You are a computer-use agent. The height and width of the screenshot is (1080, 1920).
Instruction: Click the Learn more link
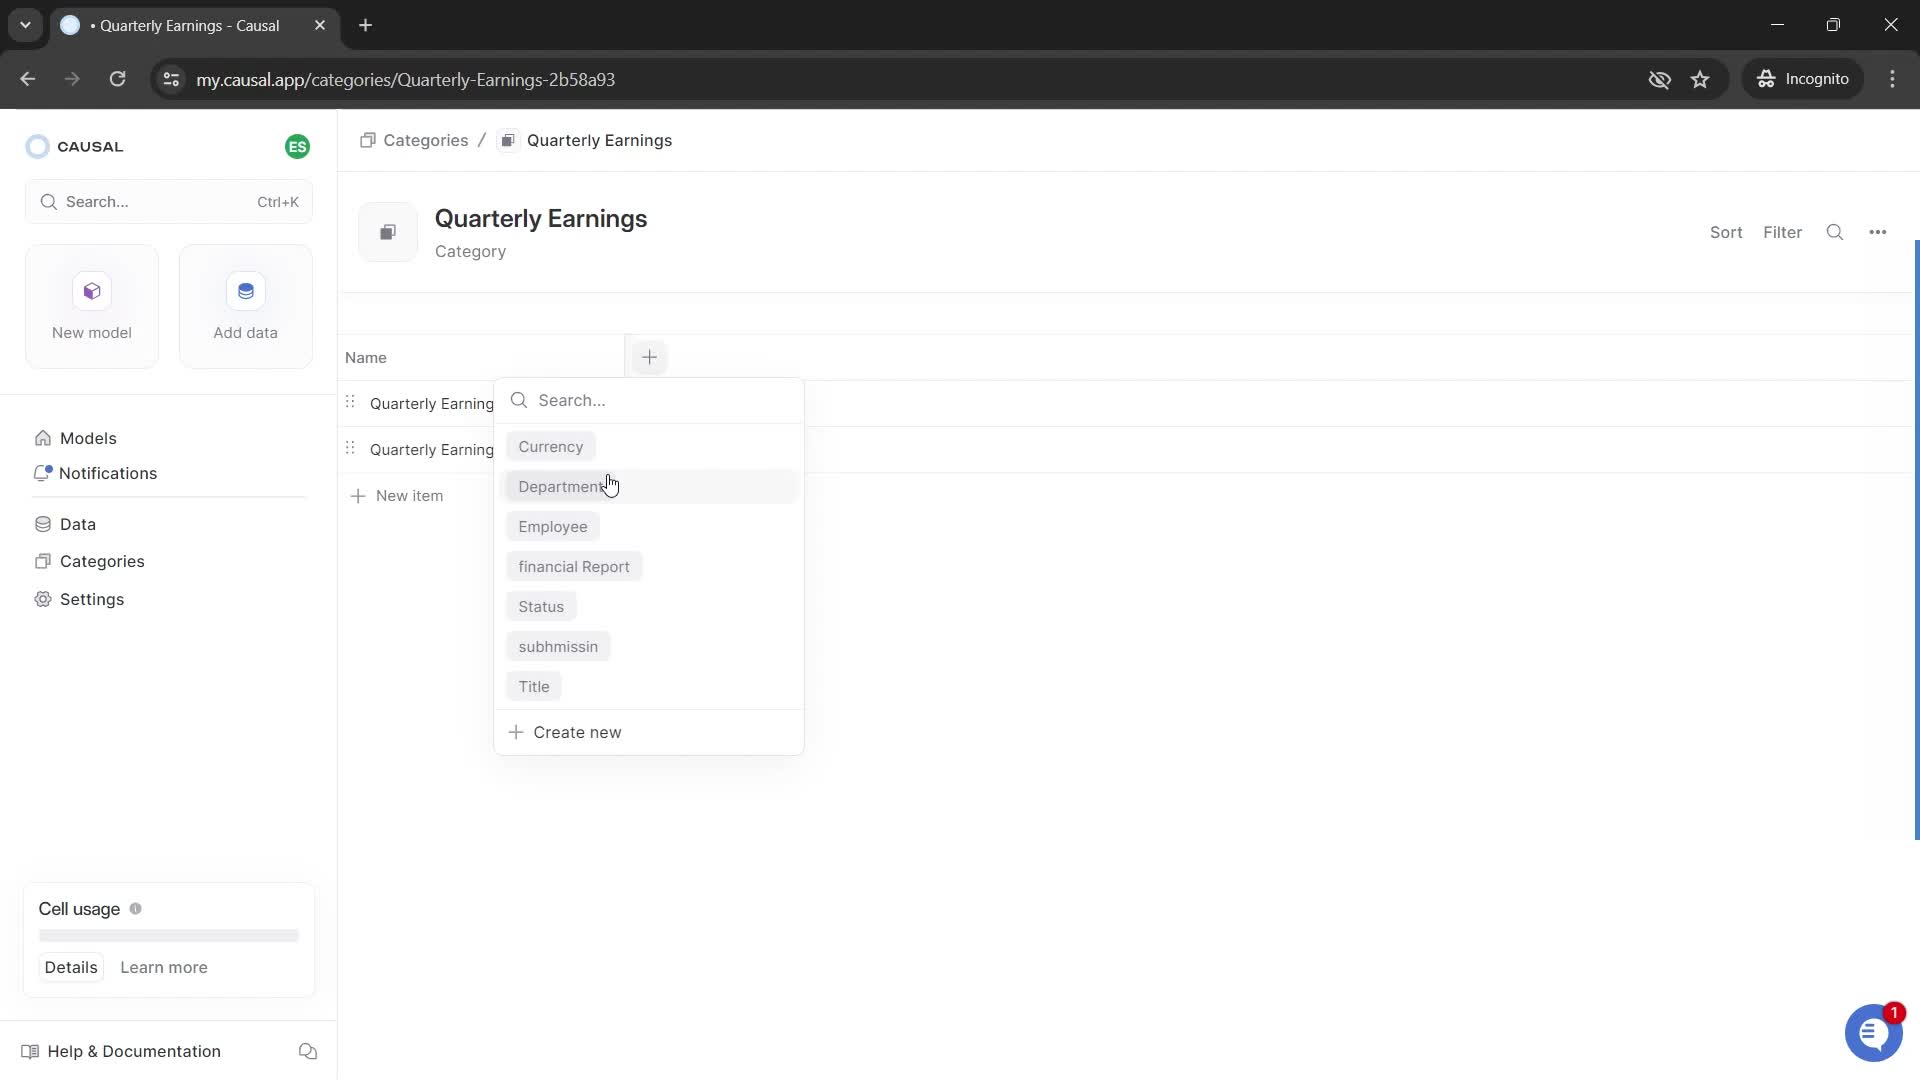pos(164,967)
